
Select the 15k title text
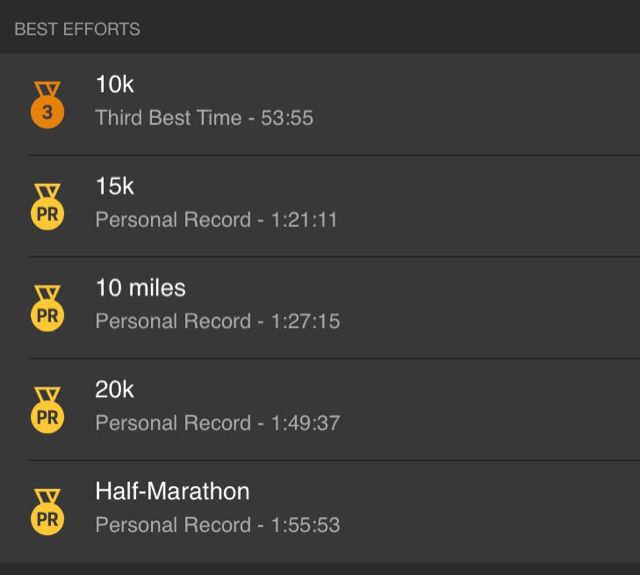click(x=115, y=186)
